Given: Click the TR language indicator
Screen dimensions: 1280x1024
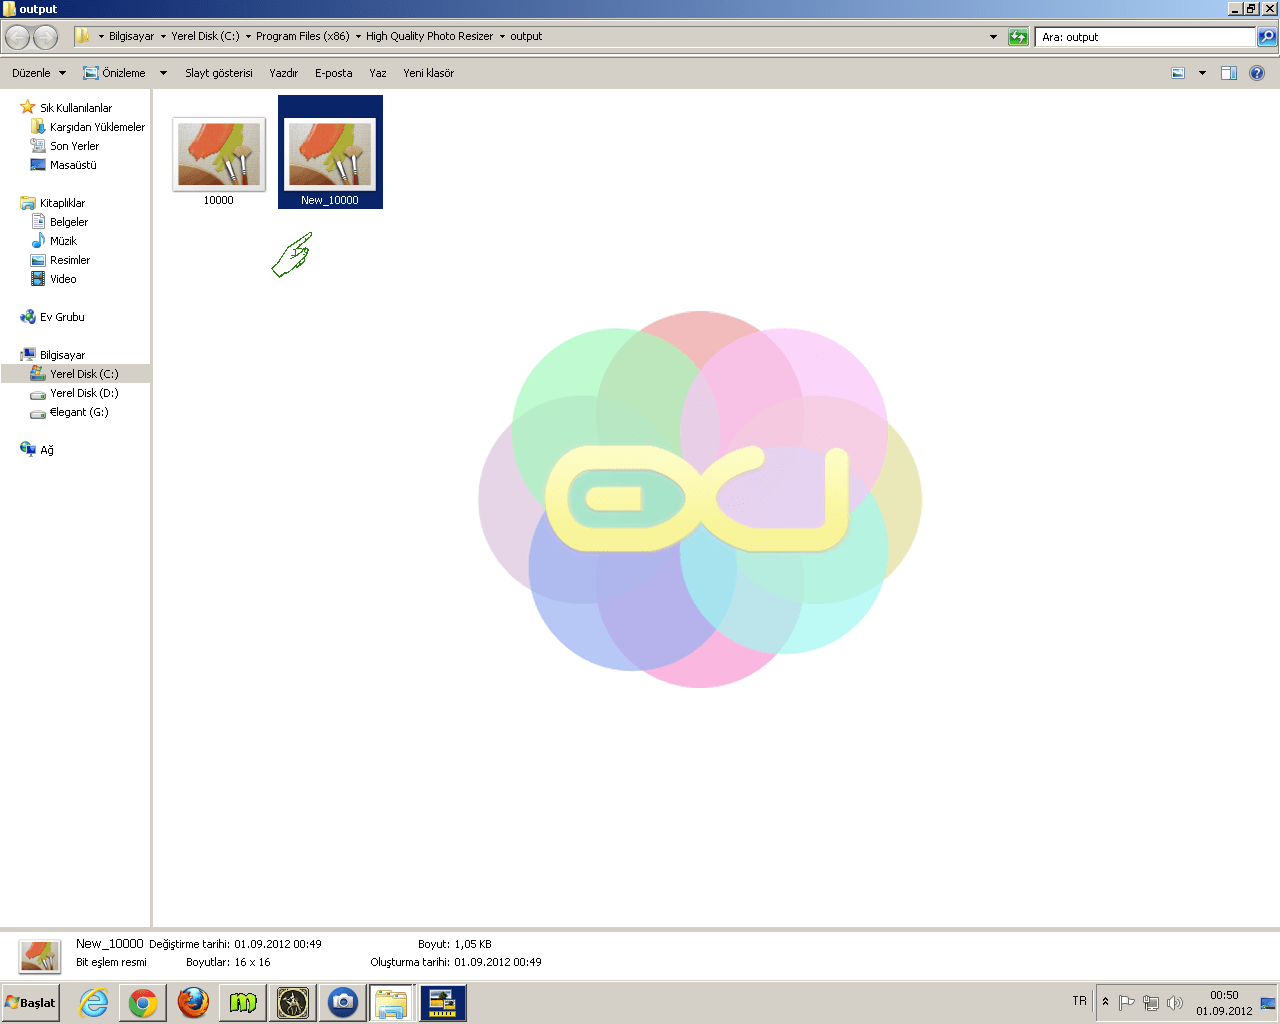Looking at the screenshot, I should point(1079,1001).
